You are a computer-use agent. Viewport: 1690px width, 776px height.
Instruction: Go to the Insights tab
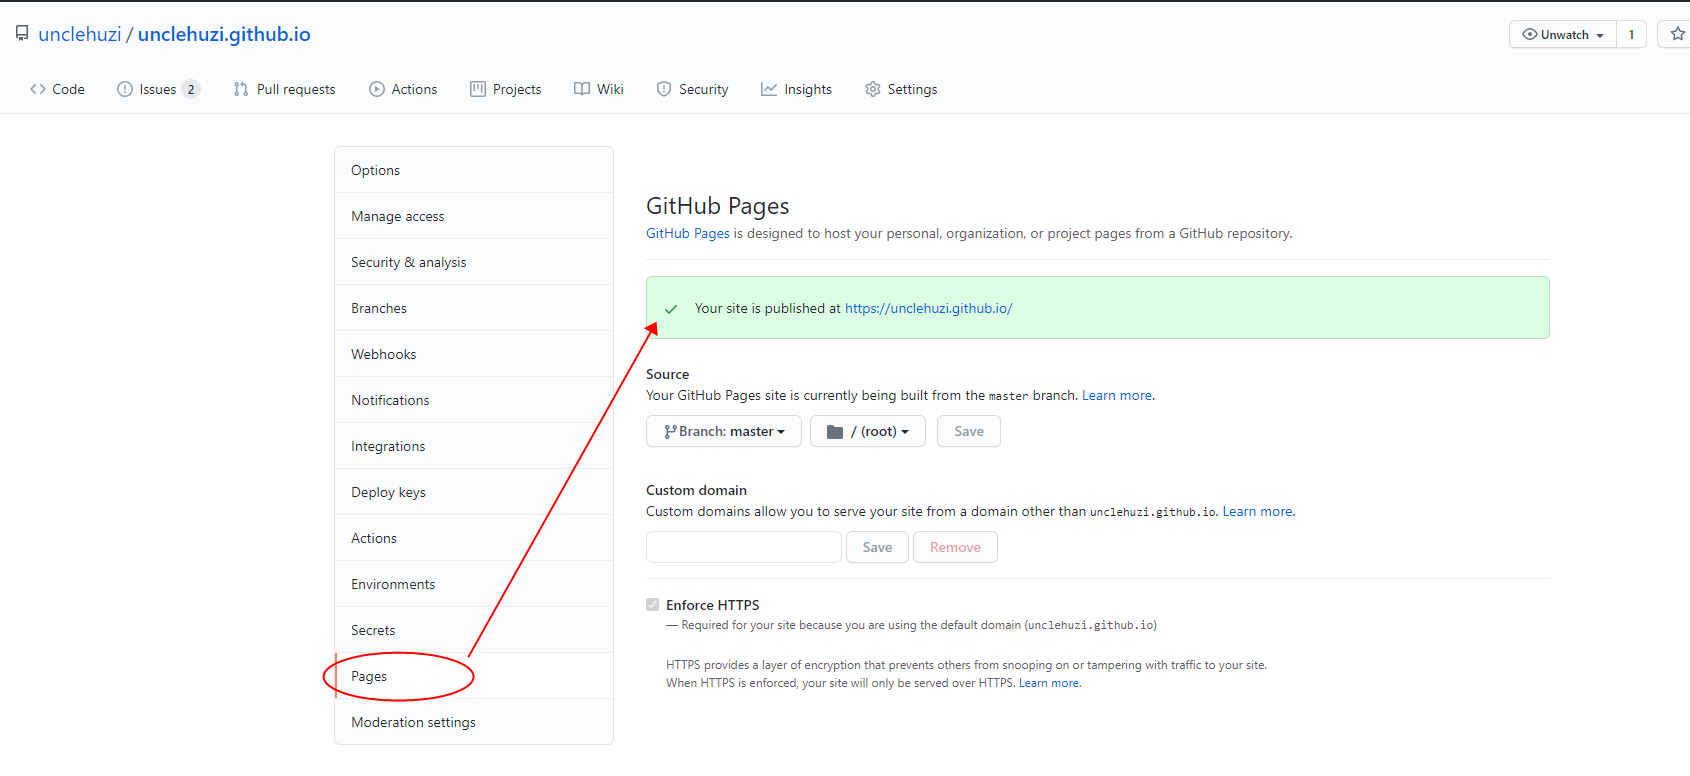click(796, 89)
